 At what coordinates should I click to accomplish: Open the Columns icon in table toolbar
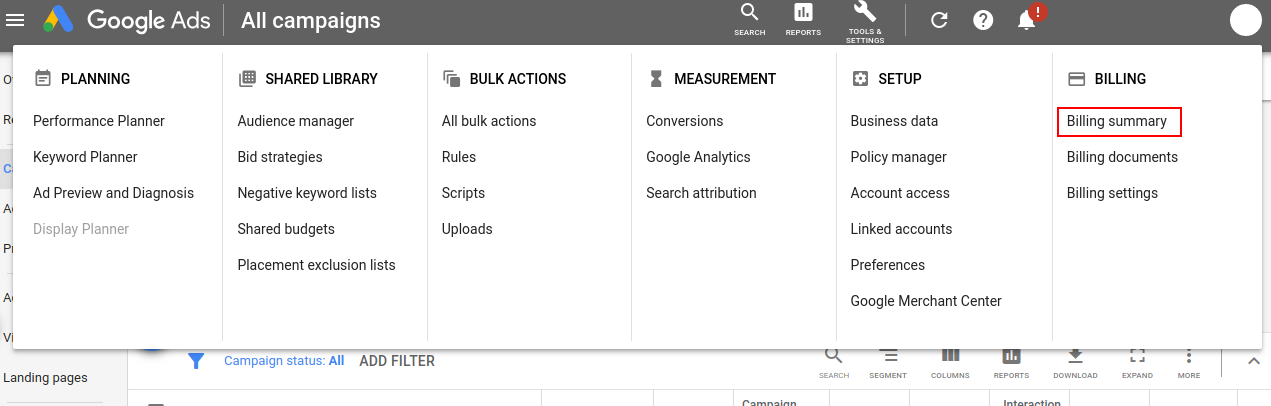coord(950,364)
